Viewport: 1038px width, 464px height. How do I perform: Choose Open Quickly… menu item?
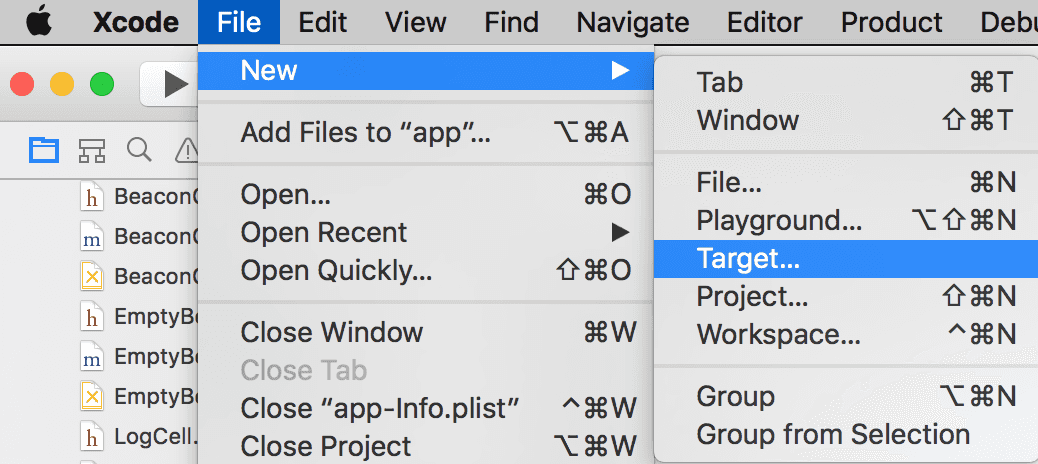pyautogui.click(x=337, y=270)
